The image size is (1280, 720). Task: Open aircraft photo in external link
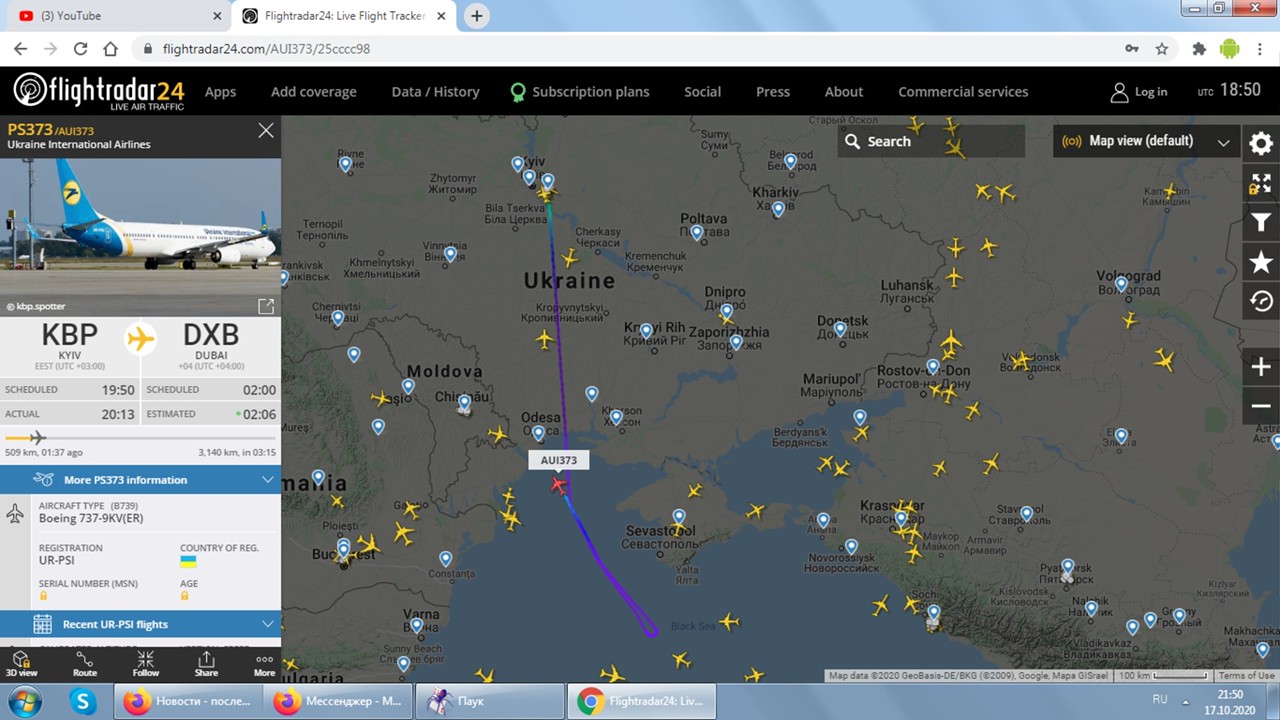coord(266,306)
